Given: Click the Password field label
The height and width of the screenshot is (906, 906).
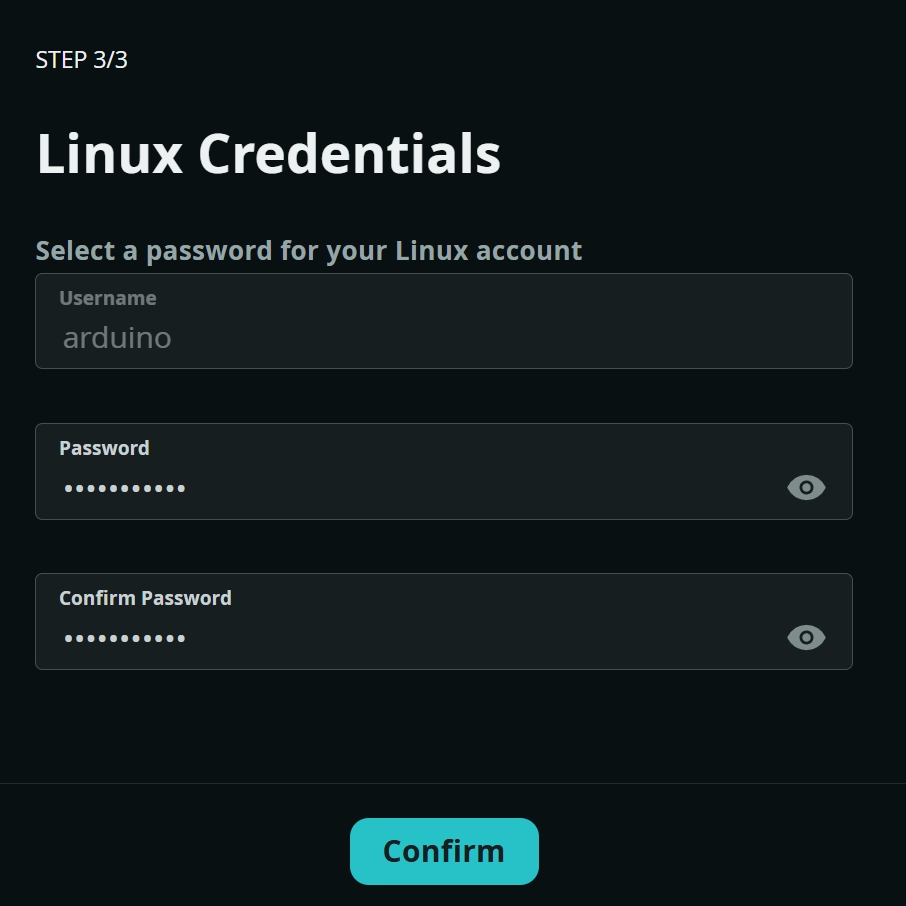Looking at the screenshot, I should coord(104,448).
